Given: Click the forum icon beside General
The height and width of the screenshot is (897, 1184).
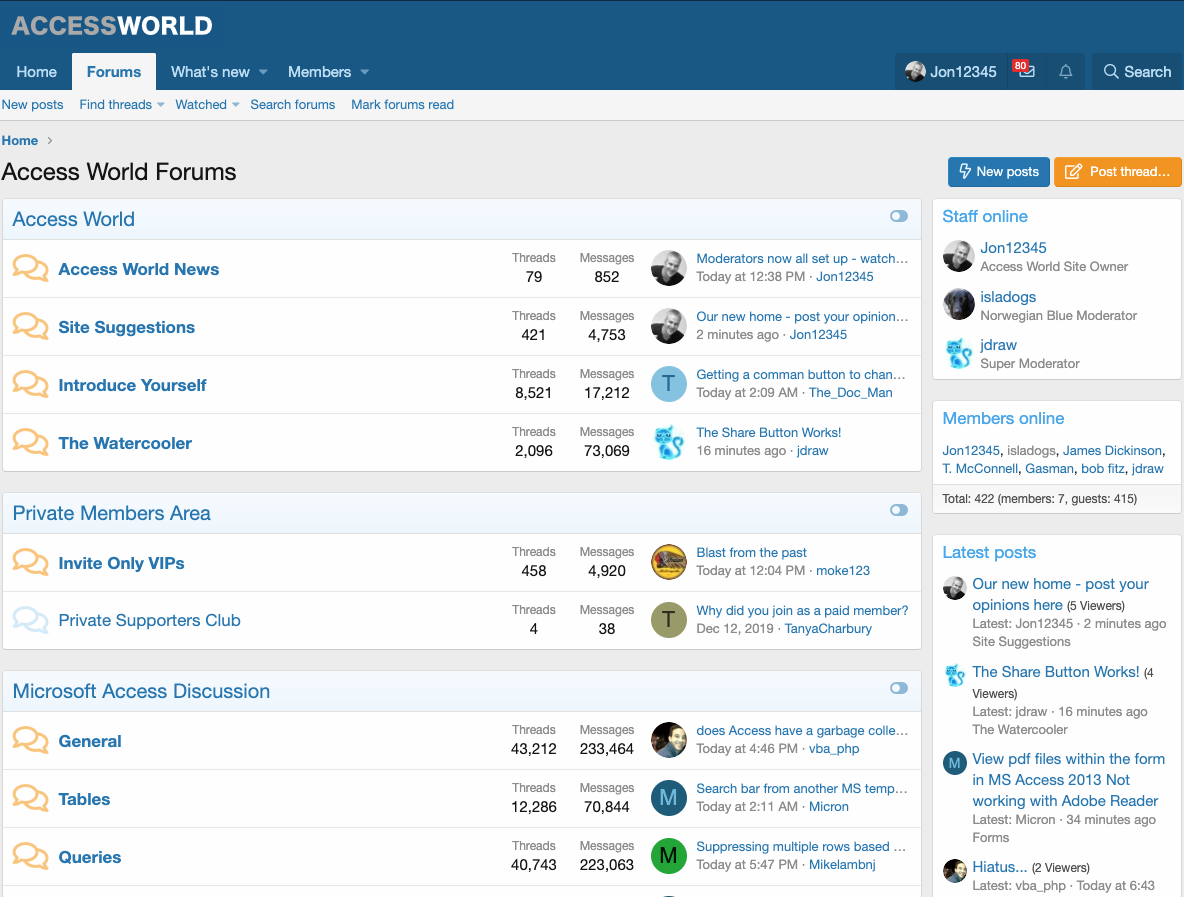Looking at the screenshot, I should tap(30, 741).
